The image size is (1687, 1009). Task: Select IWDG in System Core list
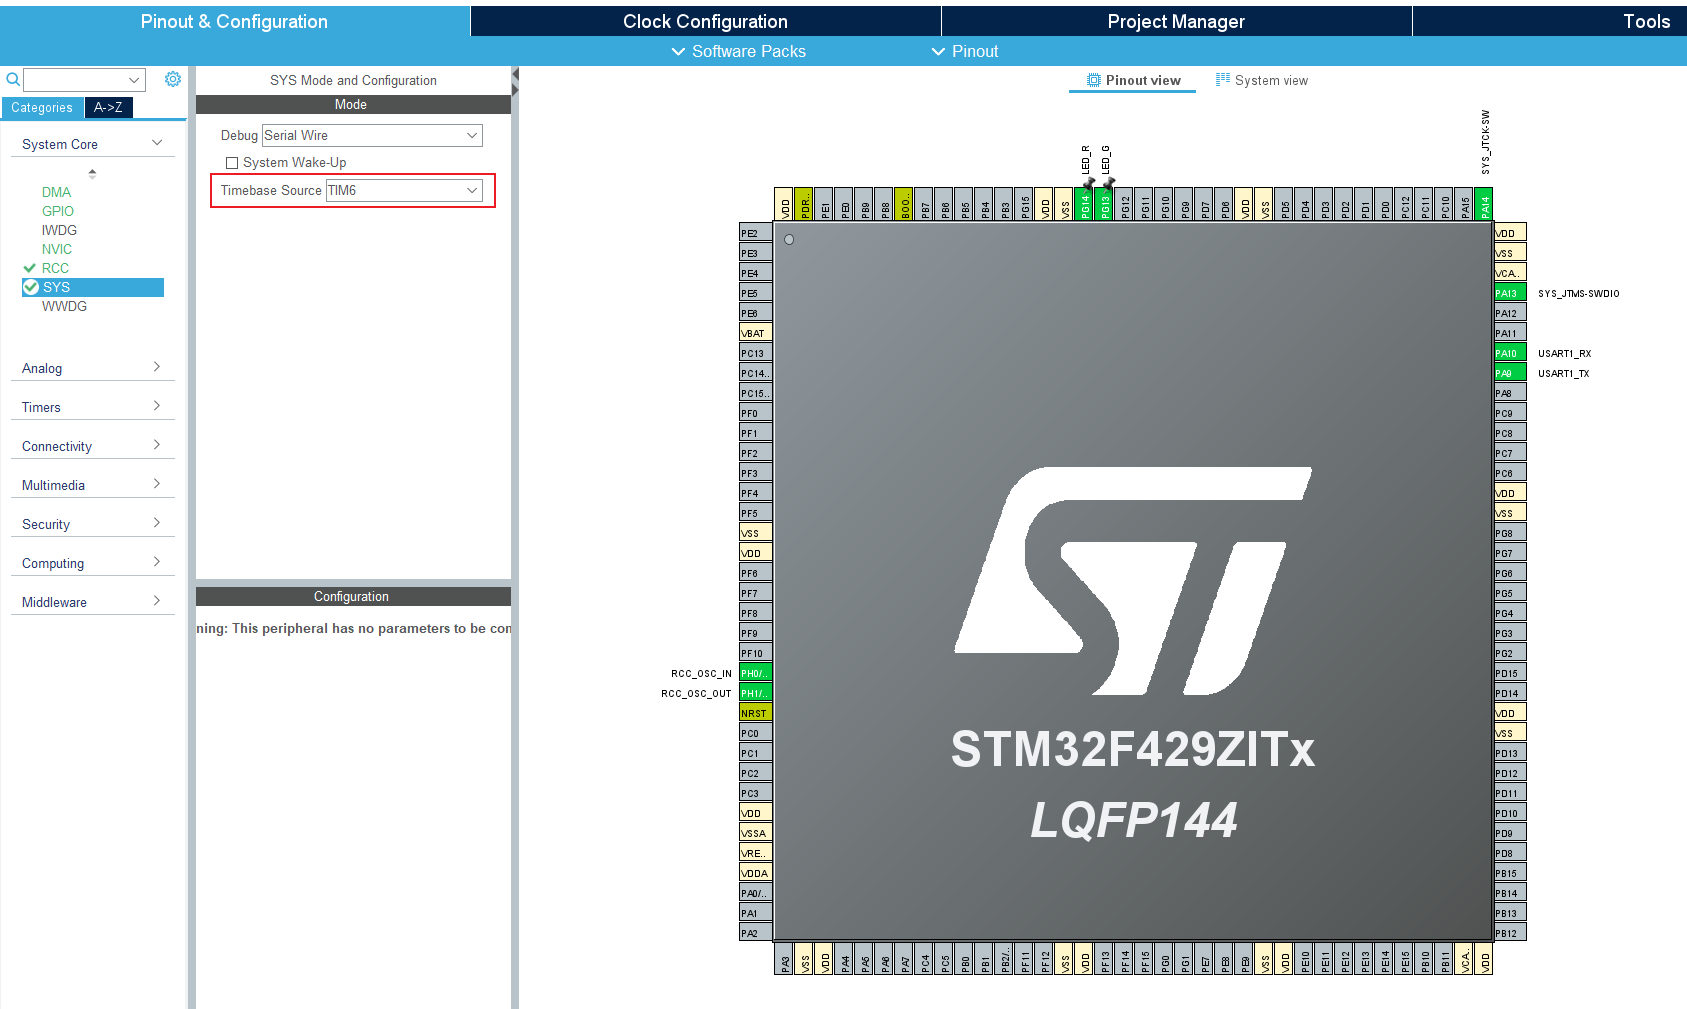(59, 230)
